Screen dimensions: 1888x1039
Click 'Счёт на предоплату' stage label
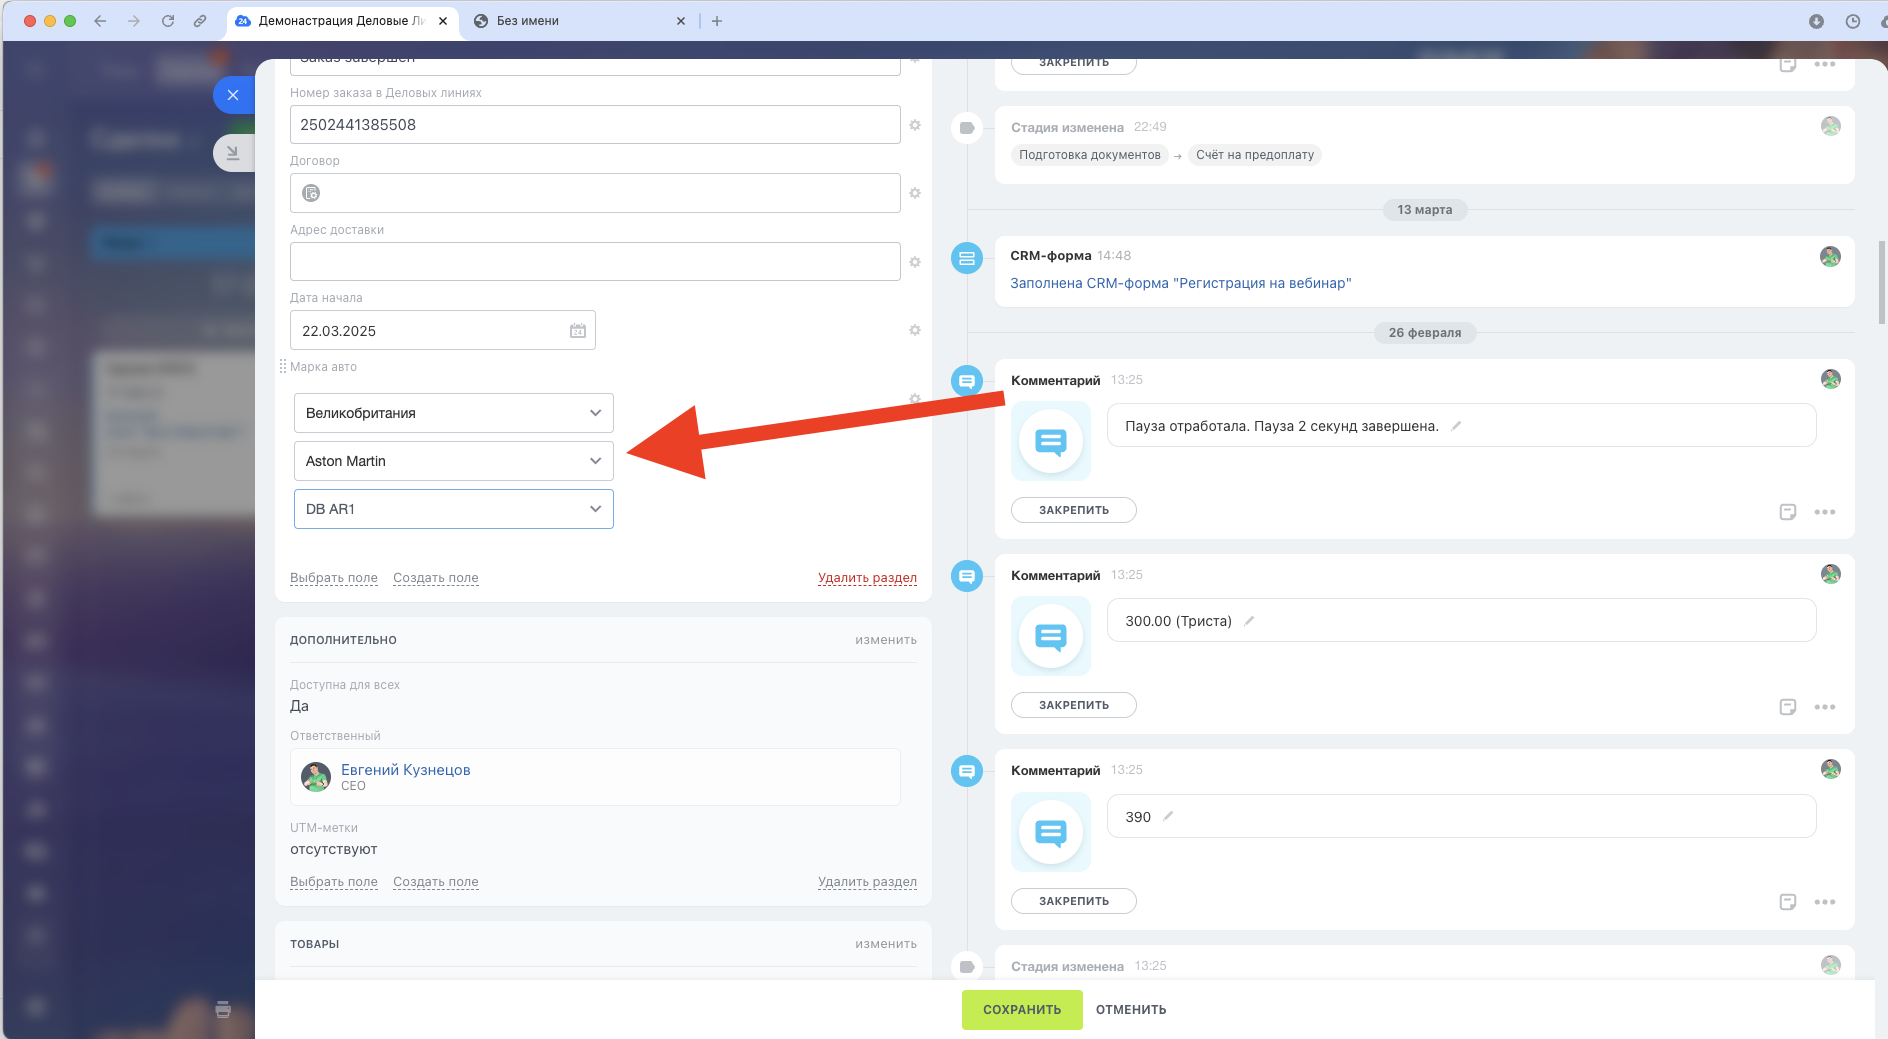[1255, 155]
